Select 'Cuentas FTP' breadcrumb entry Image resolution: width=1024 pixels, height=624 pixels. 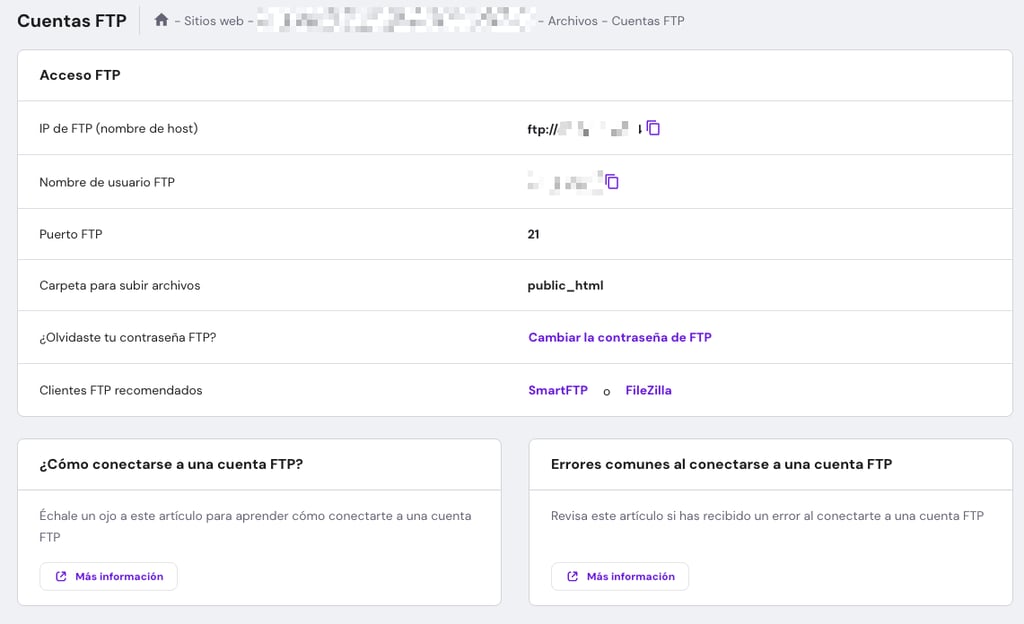[648, 21]
